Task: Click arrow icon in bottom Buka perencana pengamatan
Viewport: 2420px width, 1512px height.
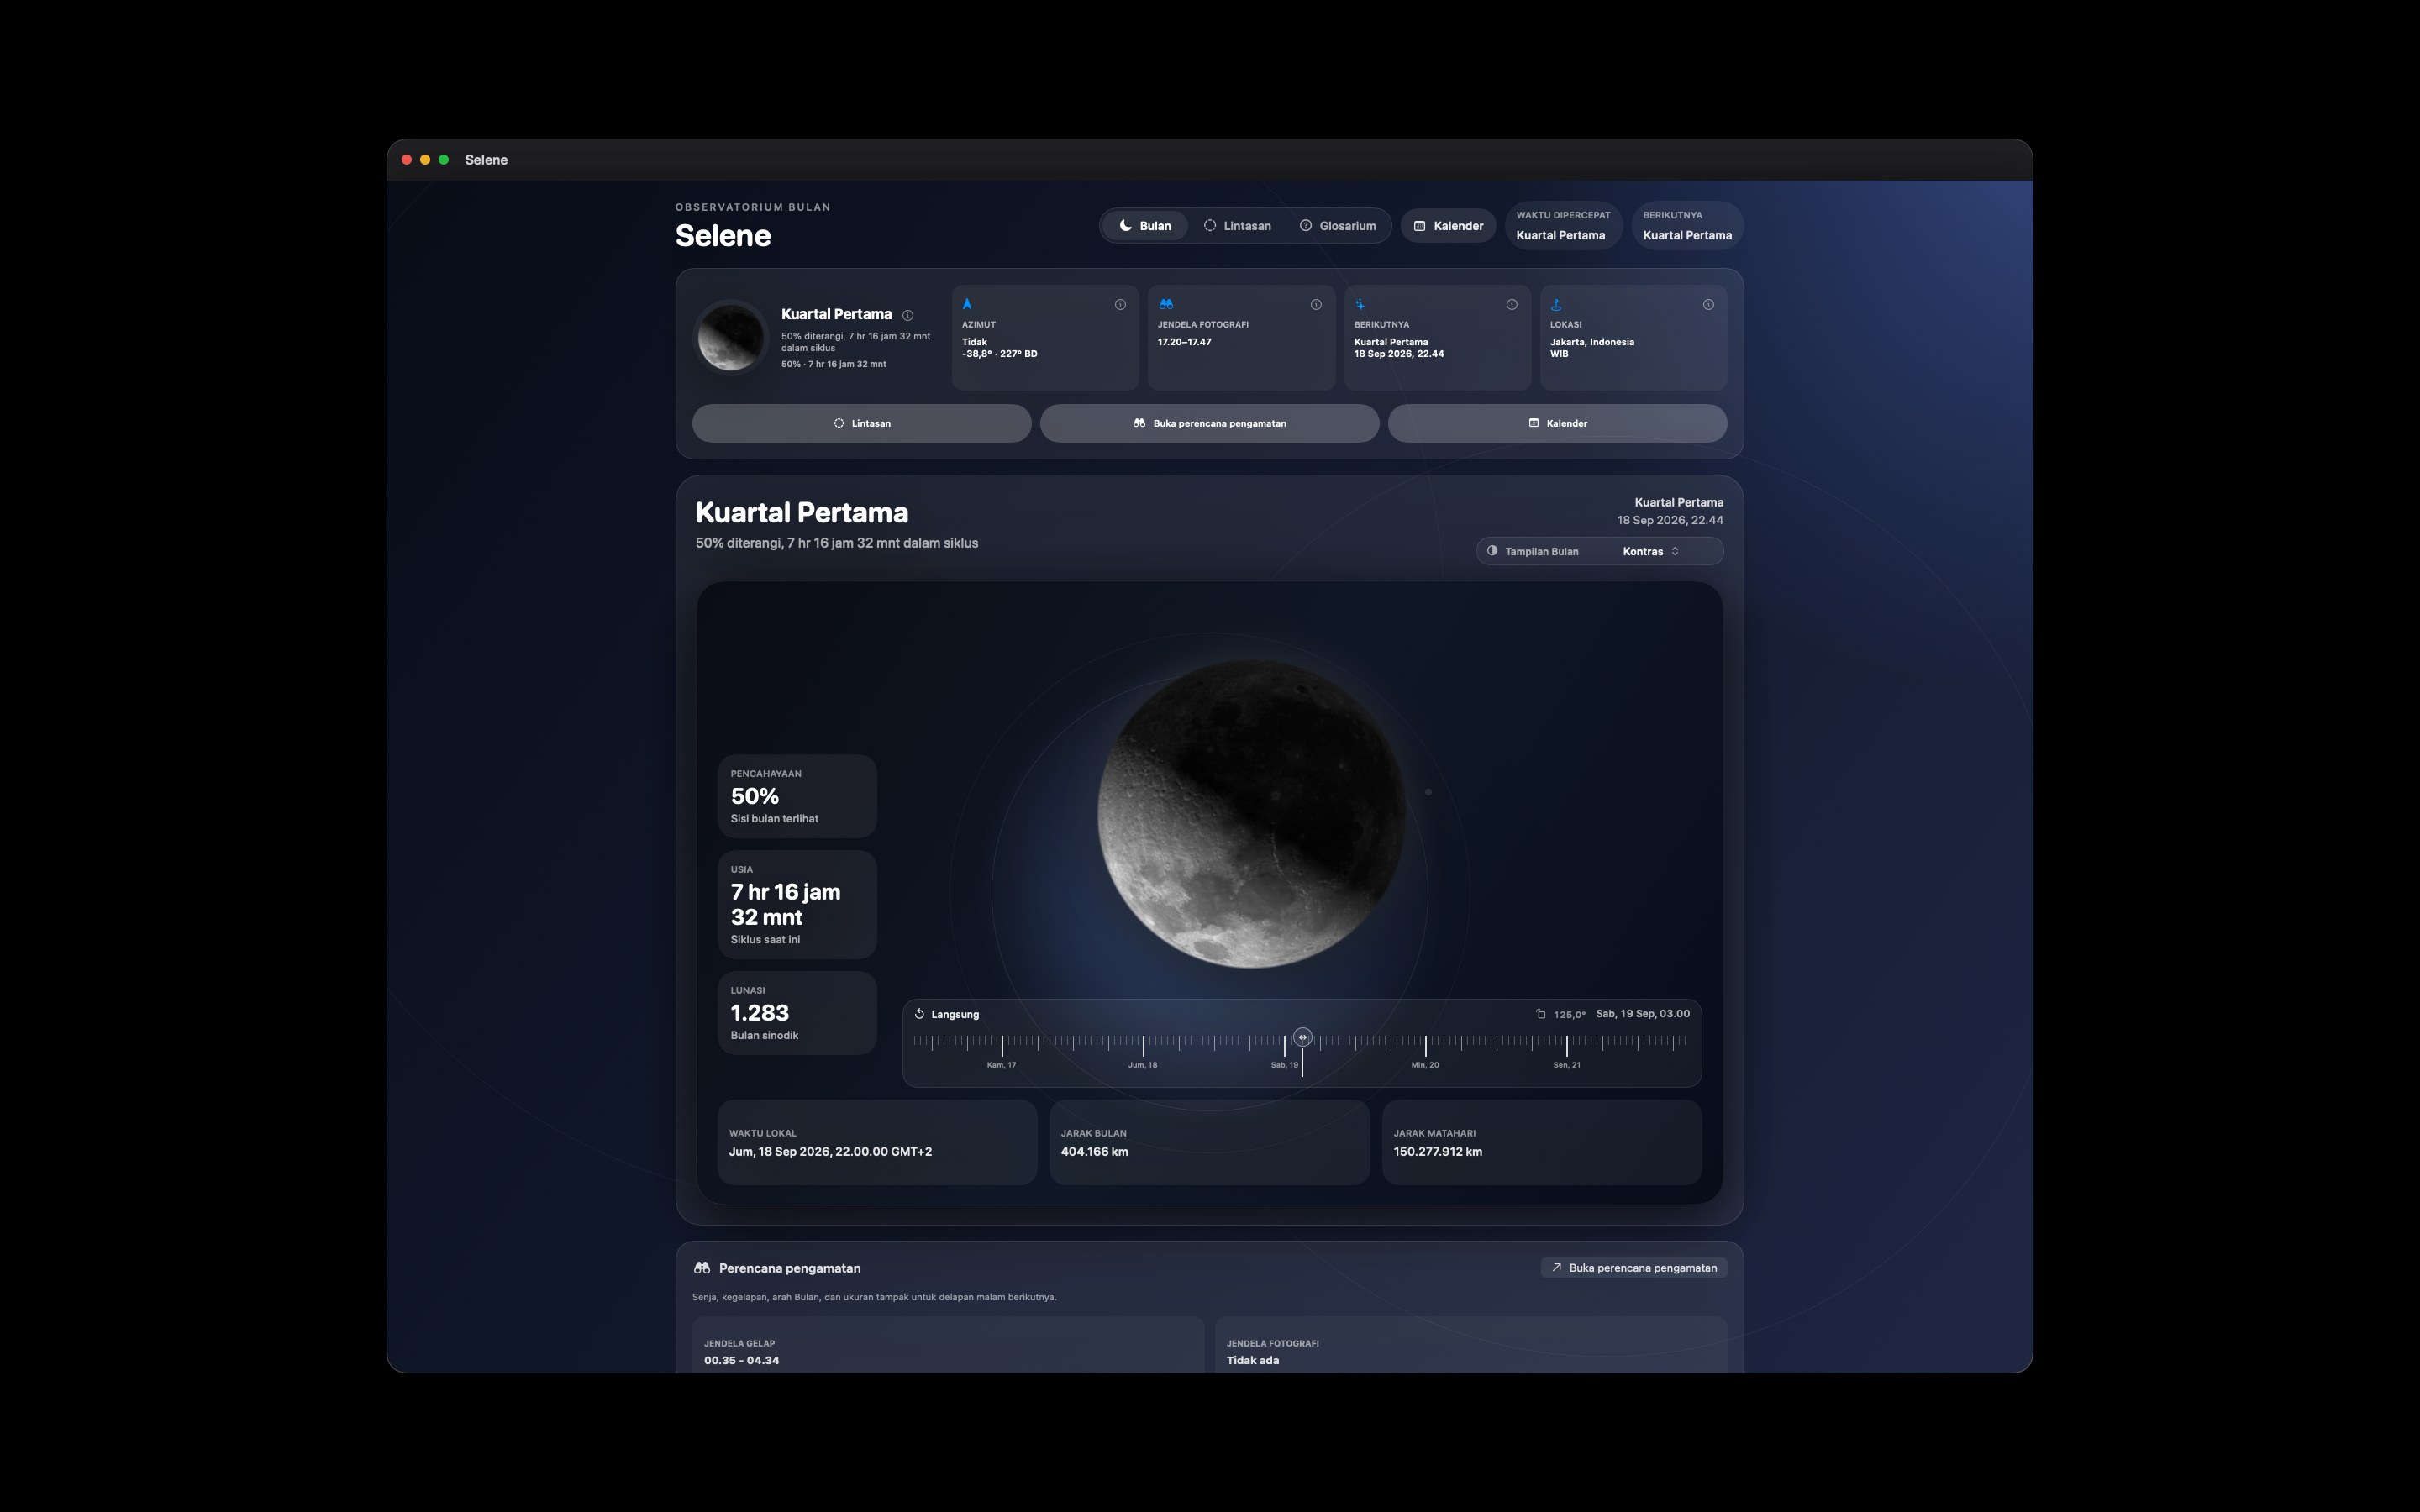Action: (1557, 1268)
